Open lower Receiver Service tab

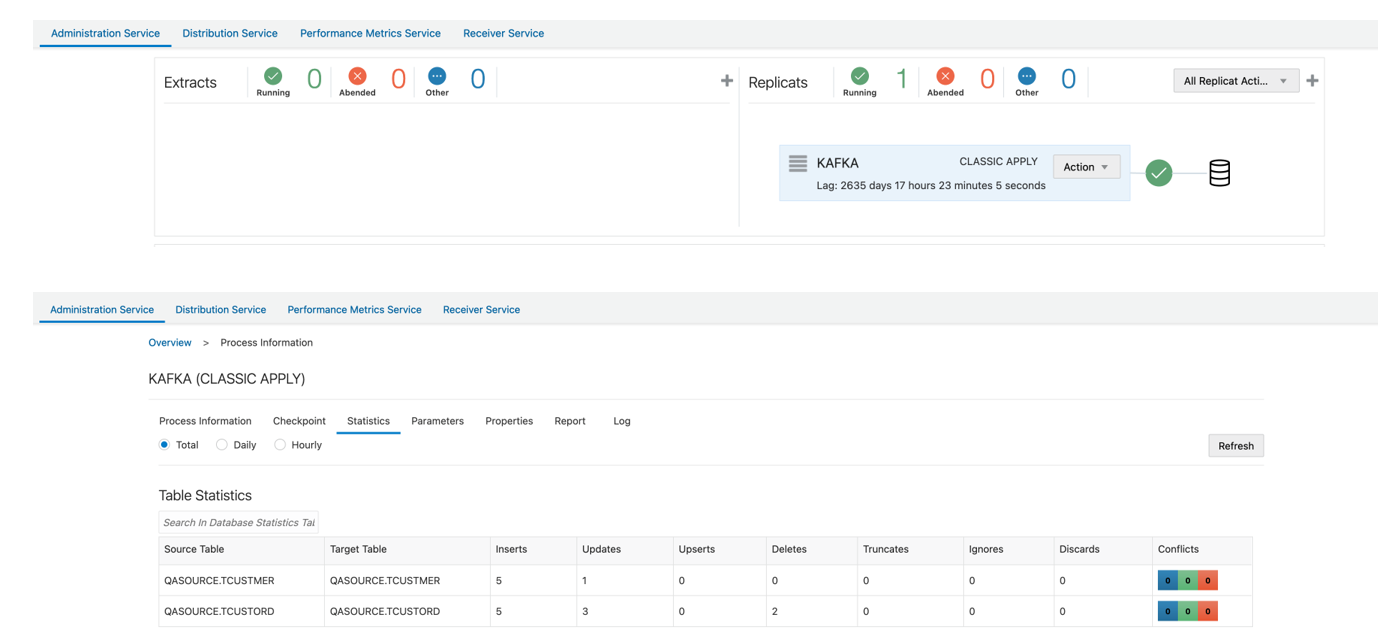[481, 310]
